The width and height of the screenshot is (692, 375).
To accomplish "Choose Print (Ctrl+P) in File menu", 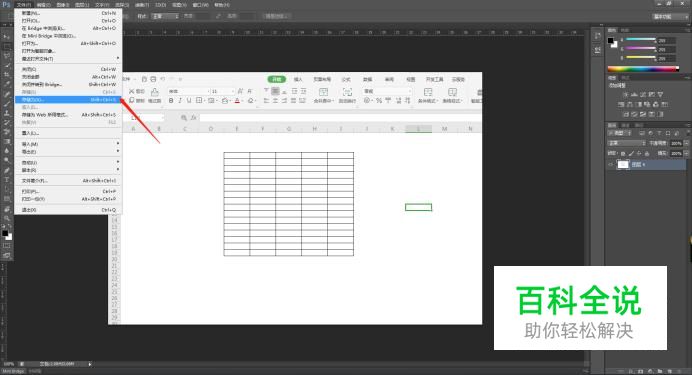I will [68, 191].
